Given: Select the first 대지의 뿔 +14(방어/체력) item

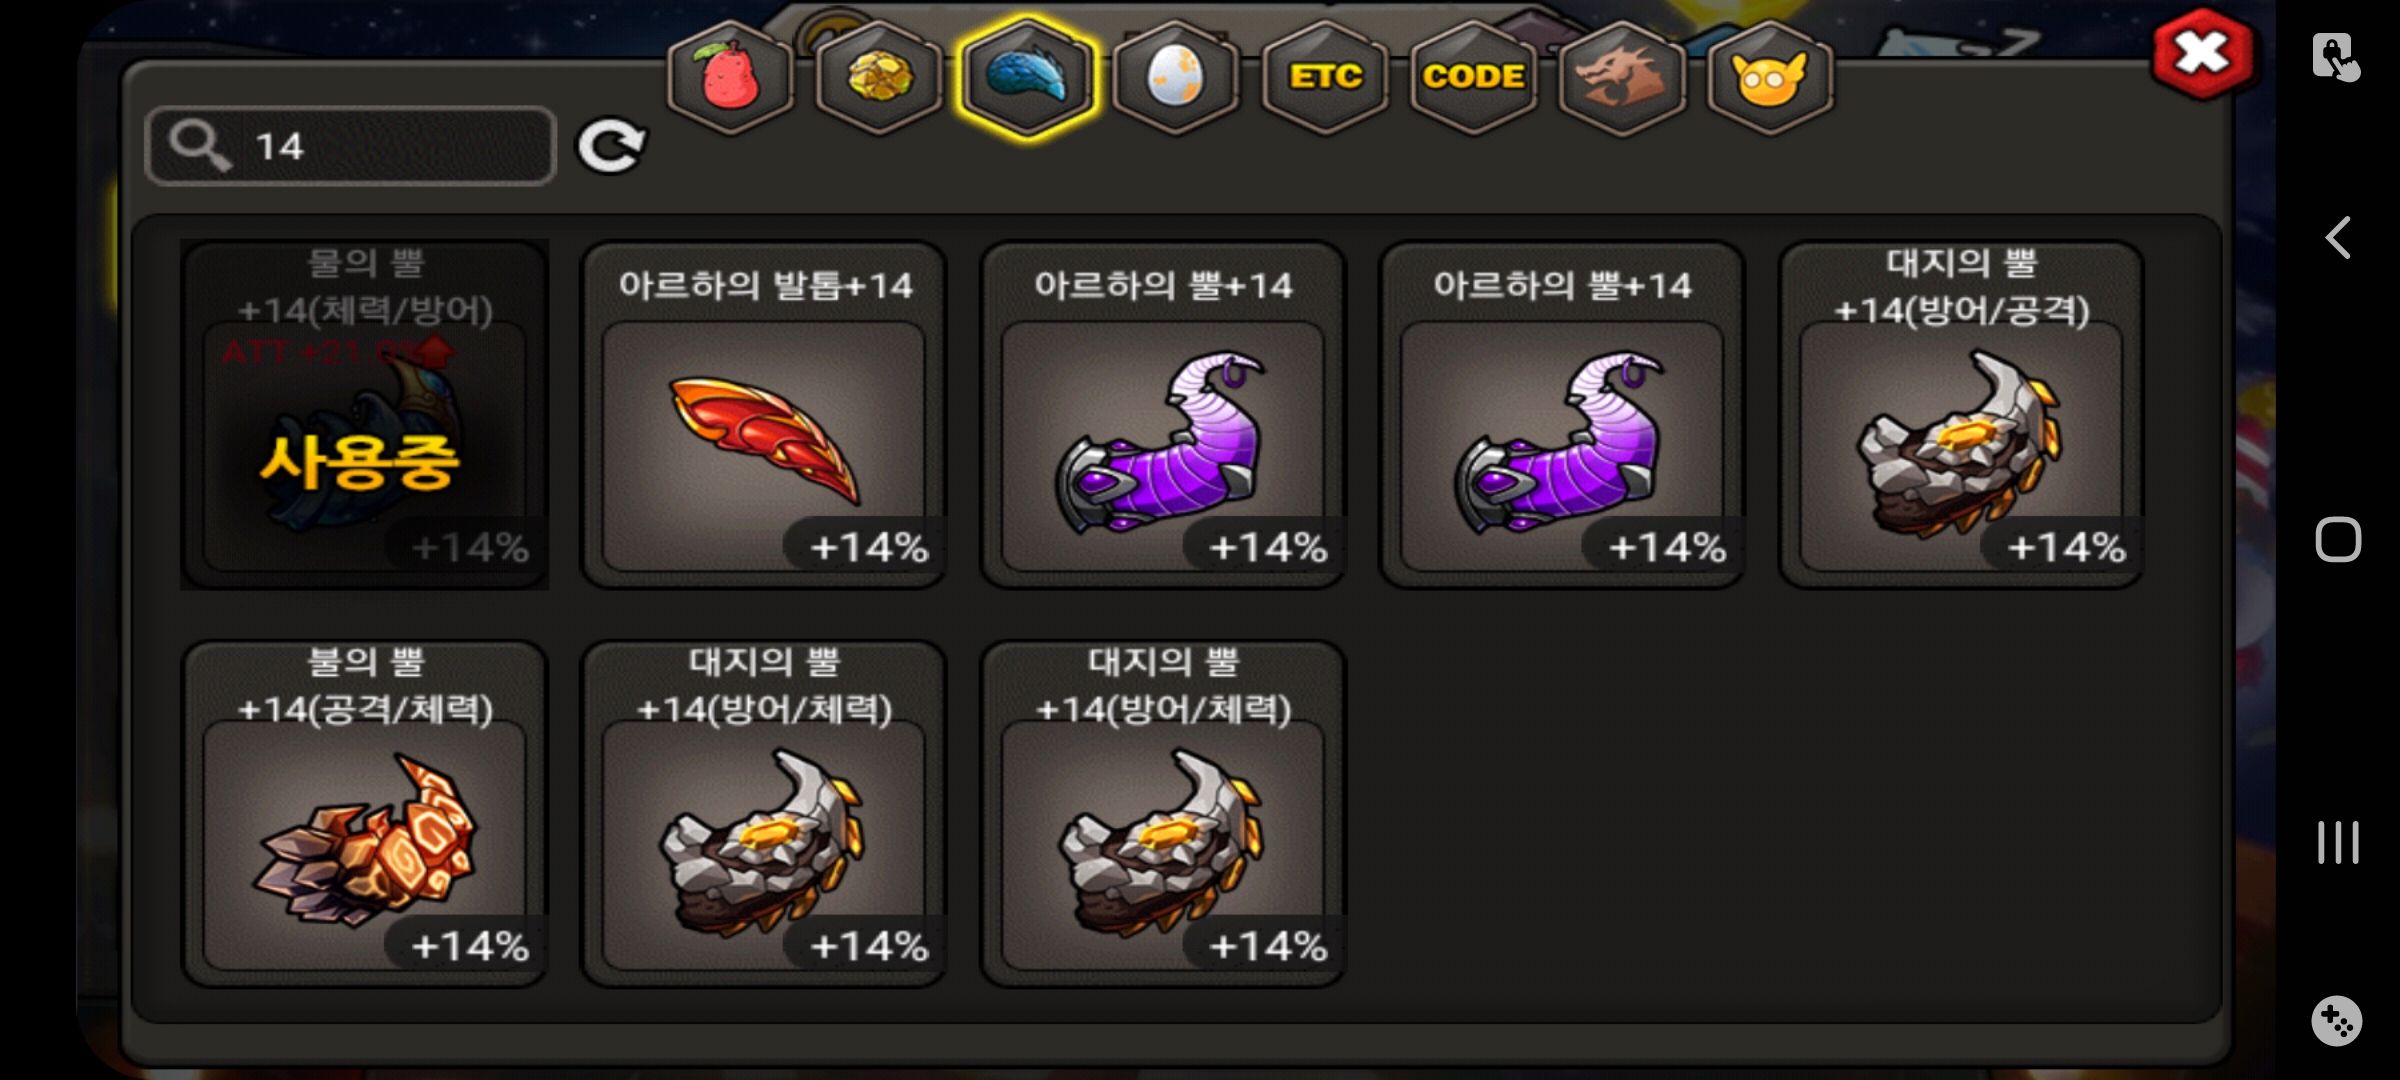Looking at the screenshot, I should [764, 814].
